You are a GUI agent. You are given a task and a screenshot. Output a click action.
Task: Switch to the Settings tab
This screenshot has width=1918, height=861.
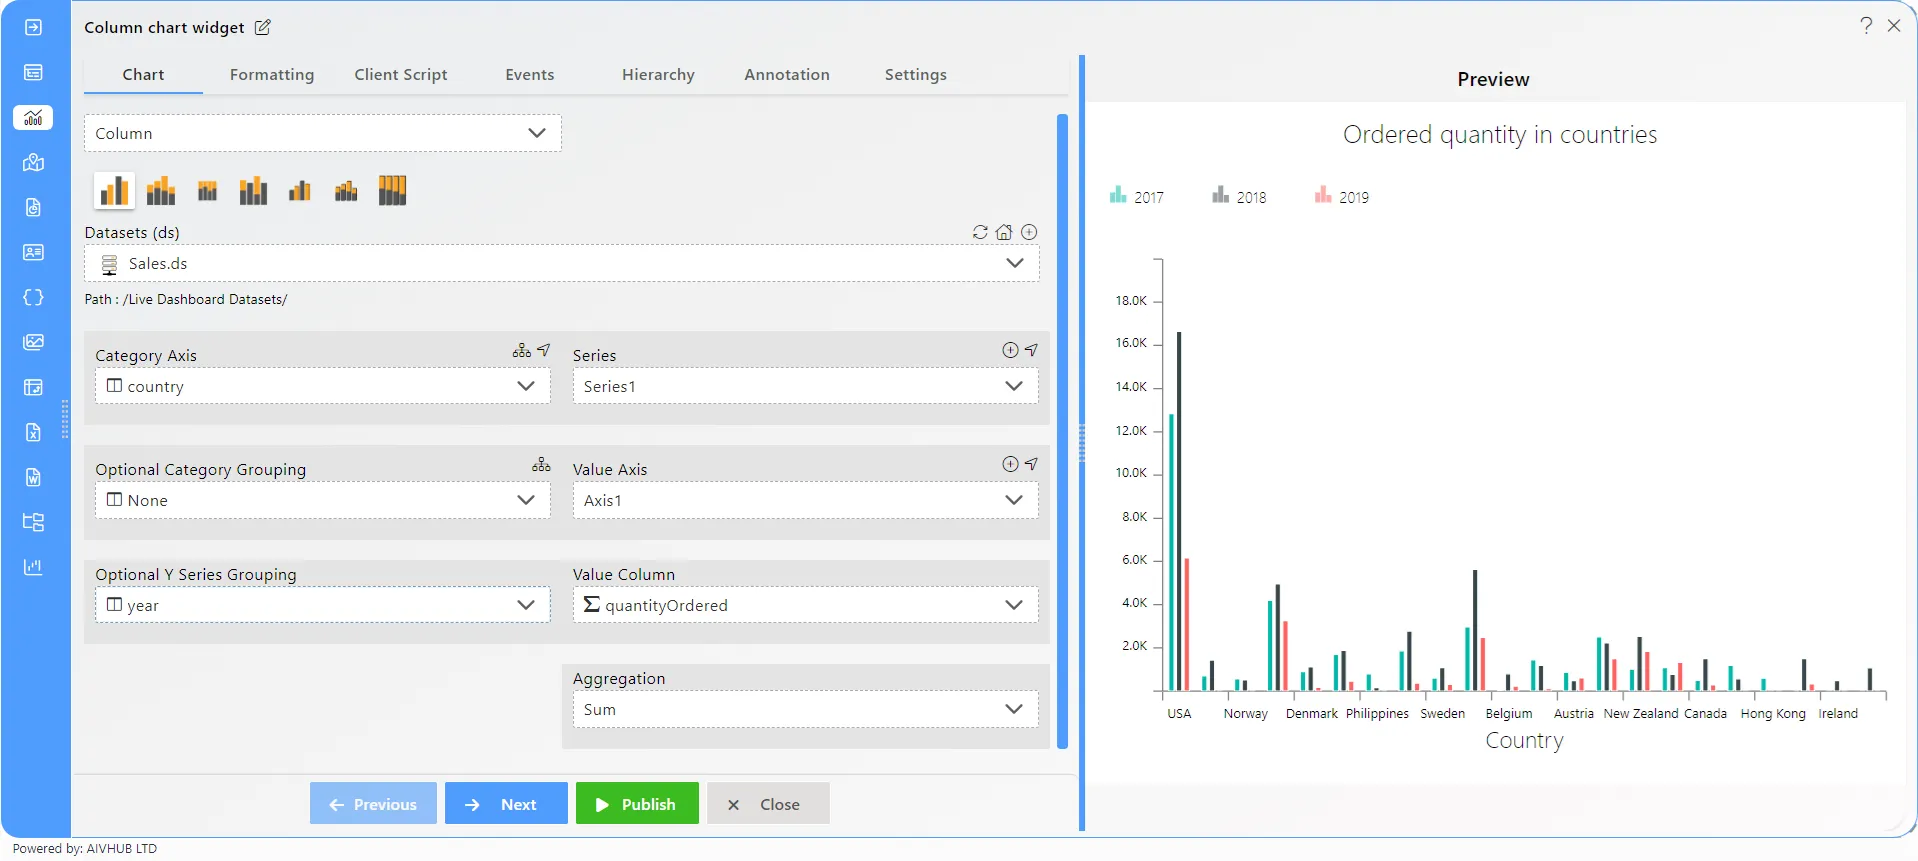coord(915,74)
